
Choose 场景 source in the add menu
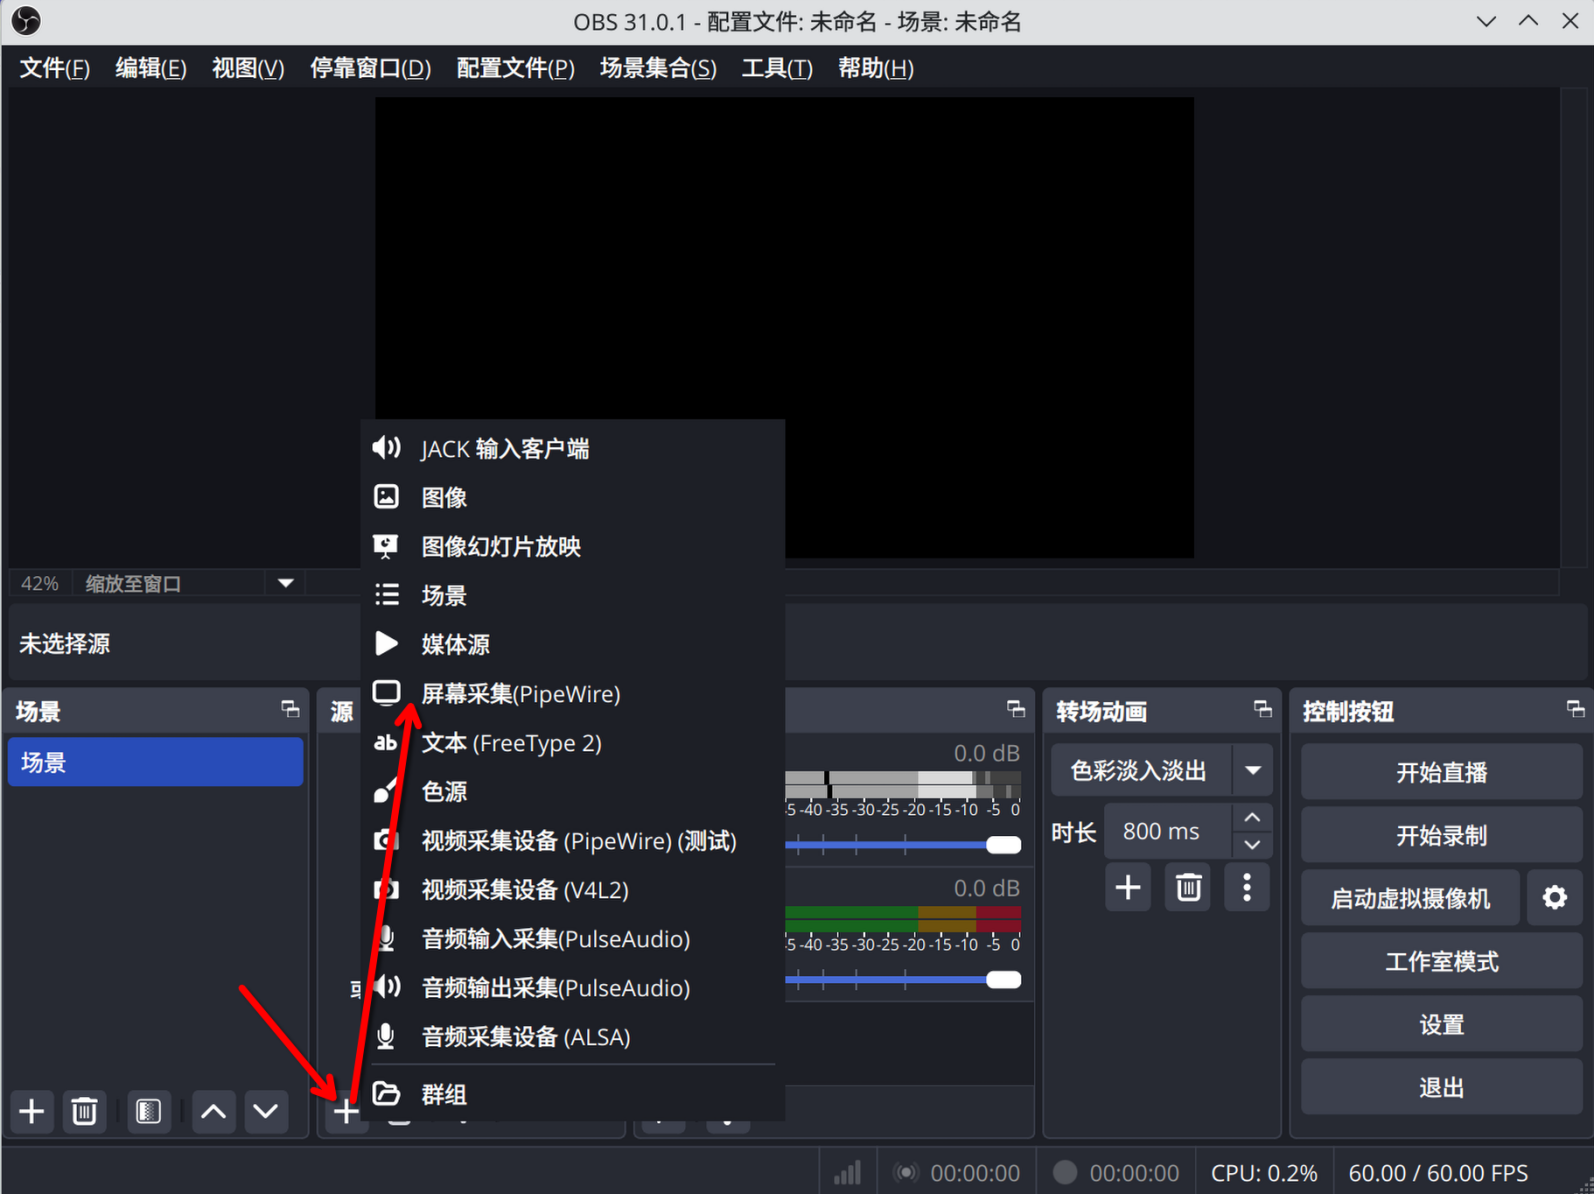click(572, 596)
